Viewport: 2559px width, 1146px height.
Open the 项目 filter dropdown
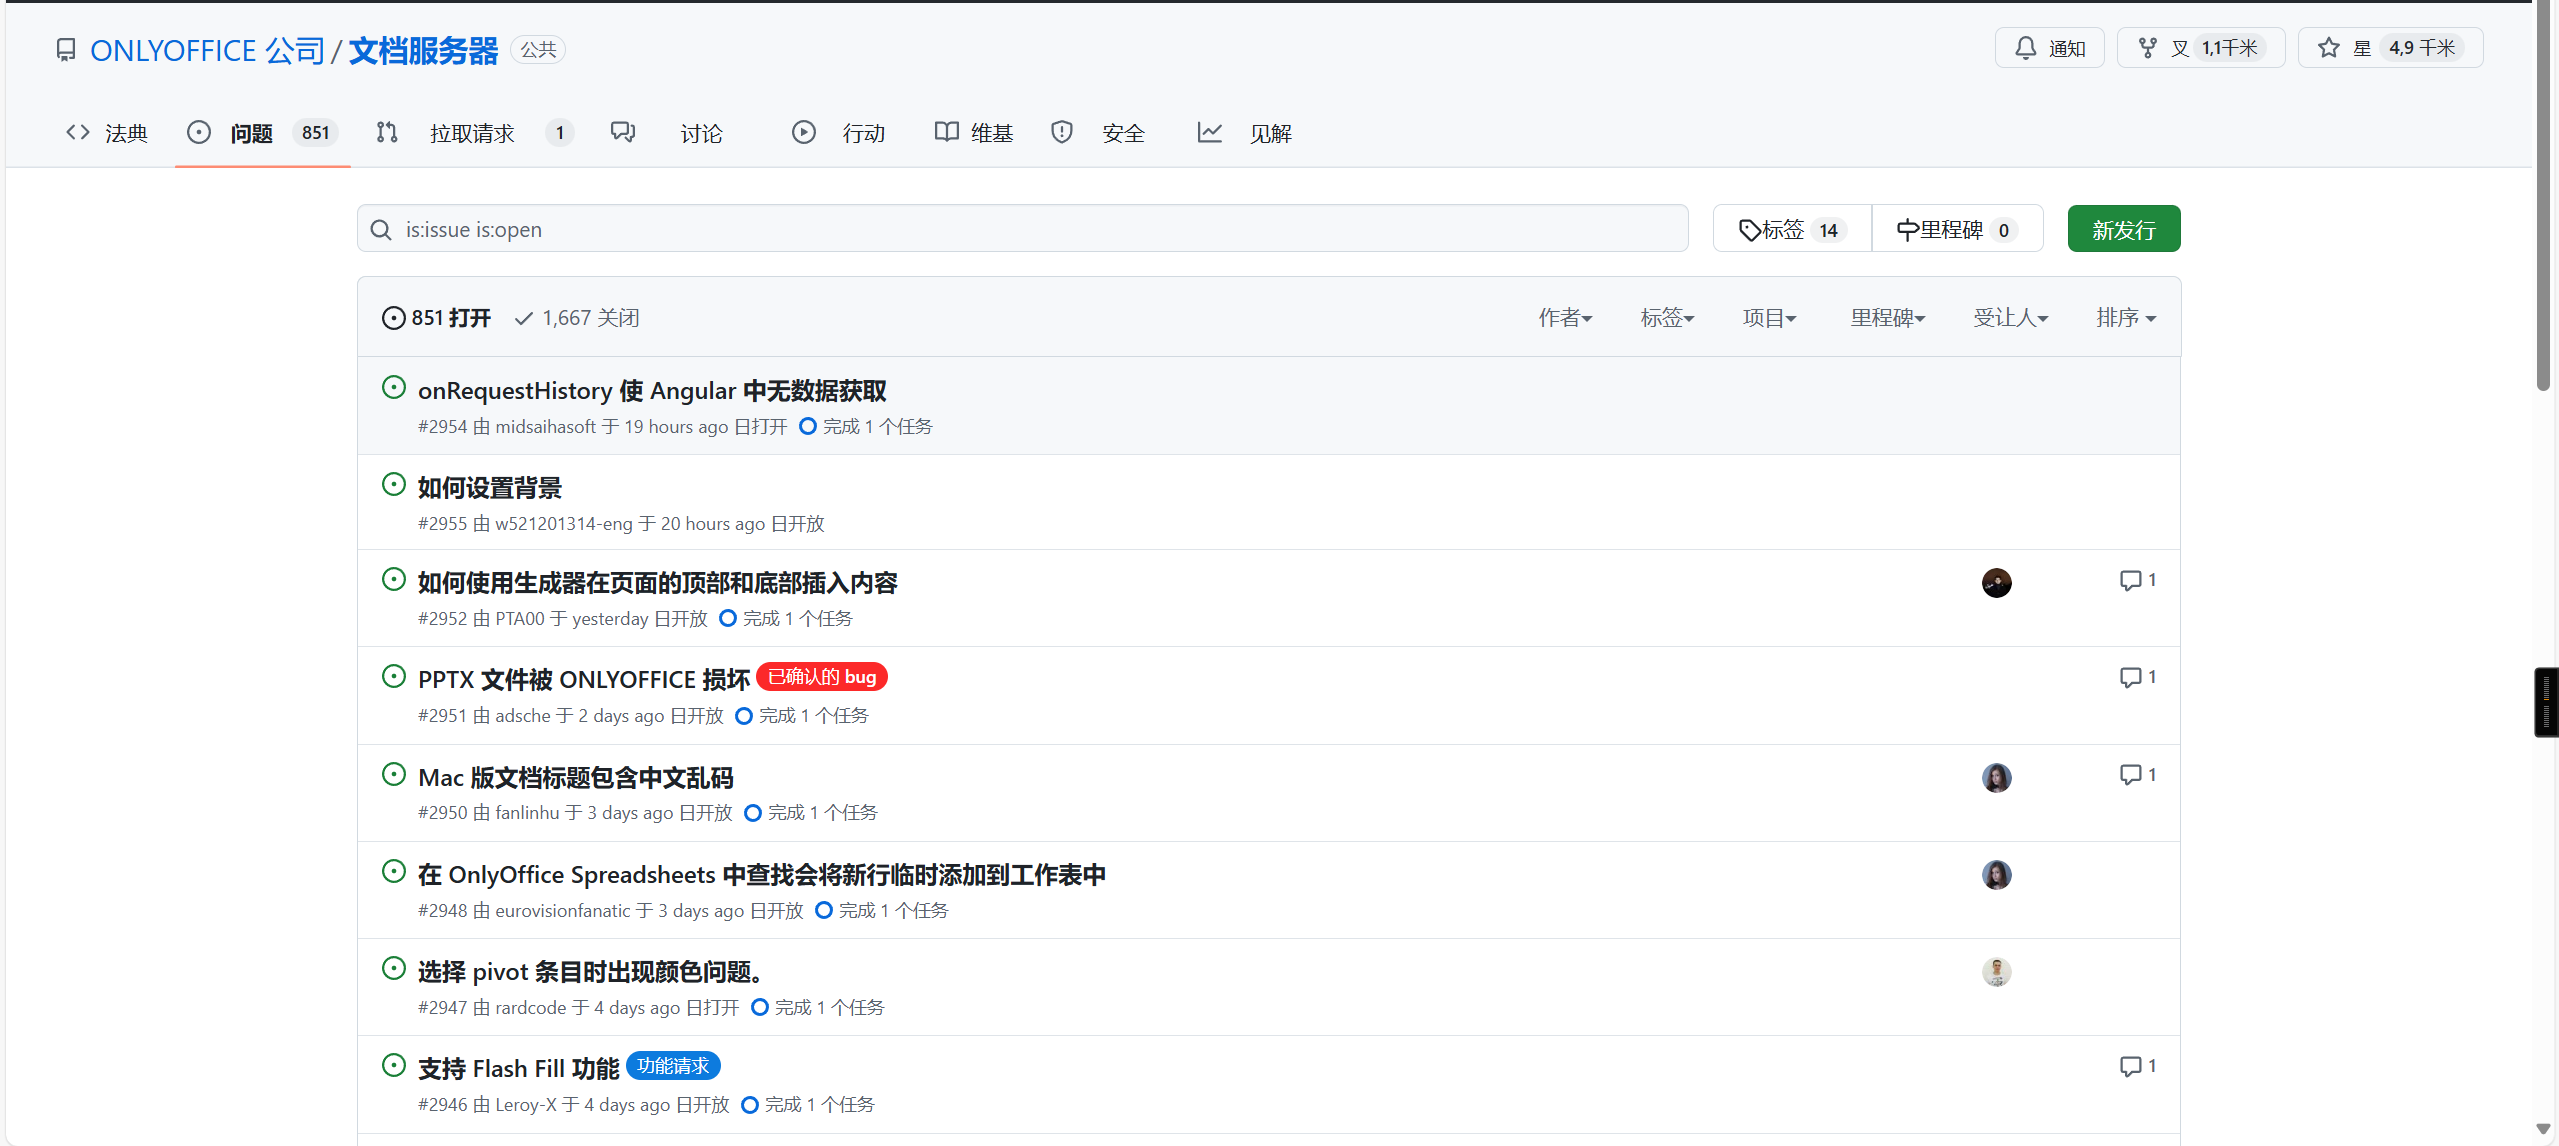[x=1769, y=318]
